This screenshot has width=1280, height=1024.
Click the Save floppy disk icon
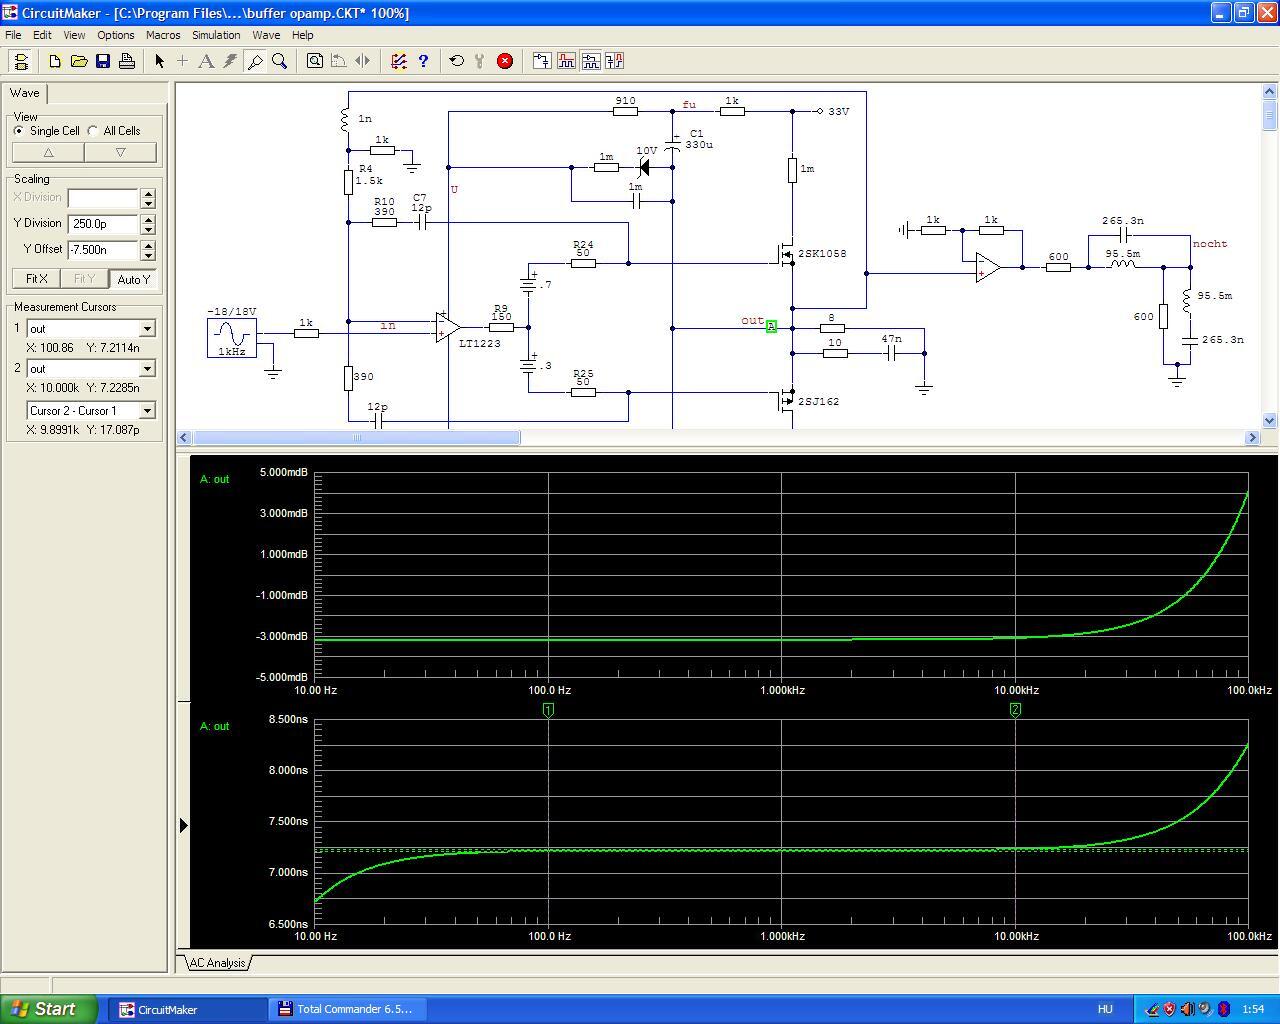pyautogui.click(x=103, y=61)
